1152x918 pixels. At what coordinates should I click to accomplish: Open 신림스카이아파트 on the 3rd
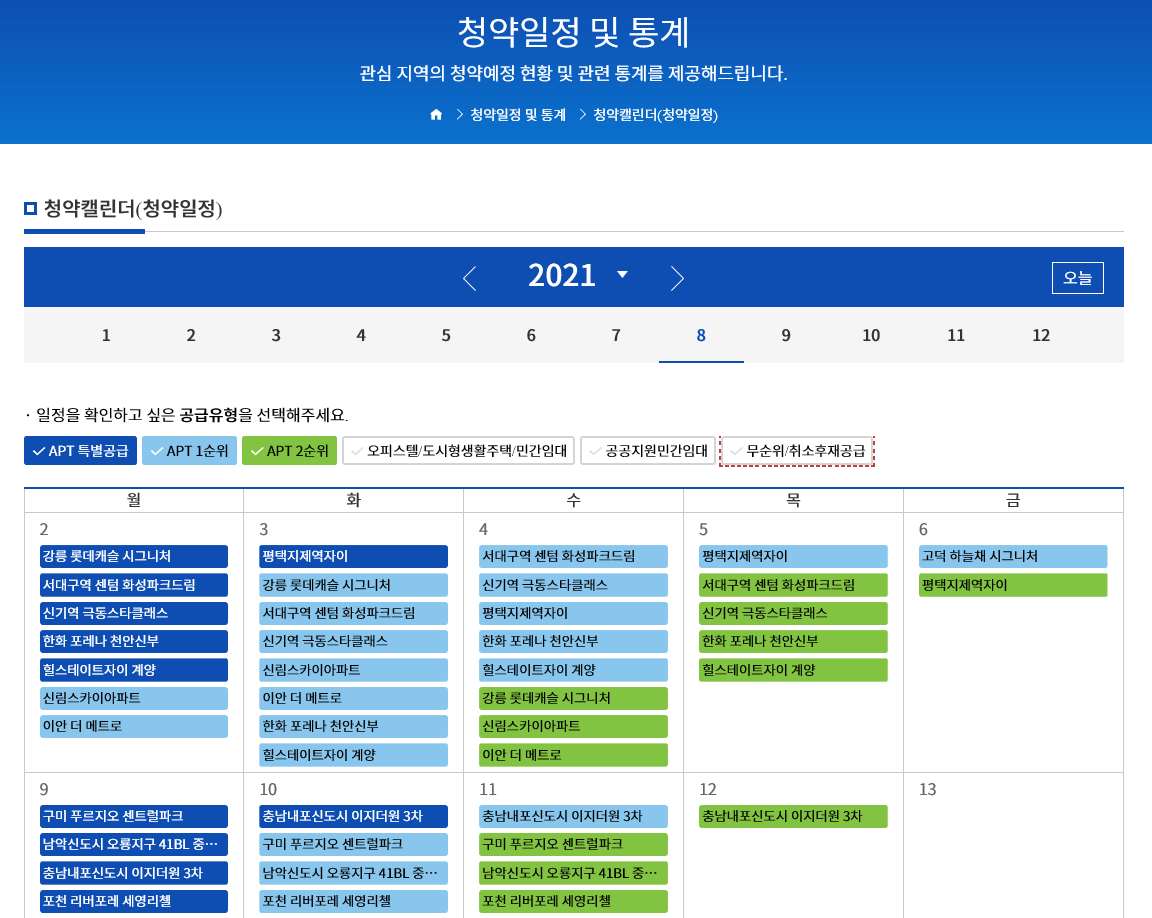[x=353, y=670]
